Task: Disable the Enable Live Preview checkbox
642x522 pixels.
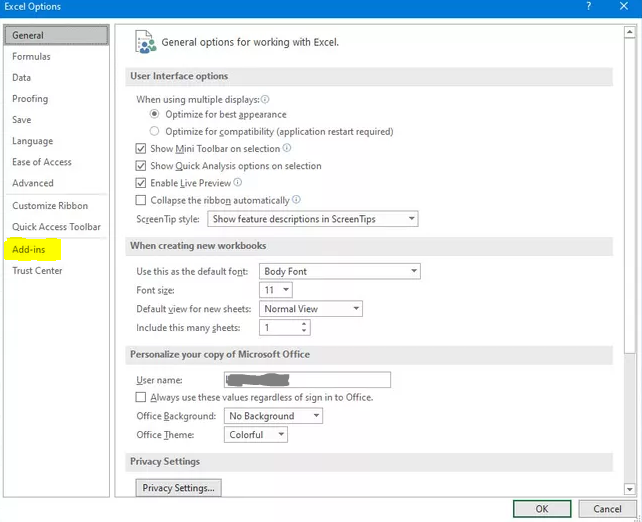Action: 140,183
